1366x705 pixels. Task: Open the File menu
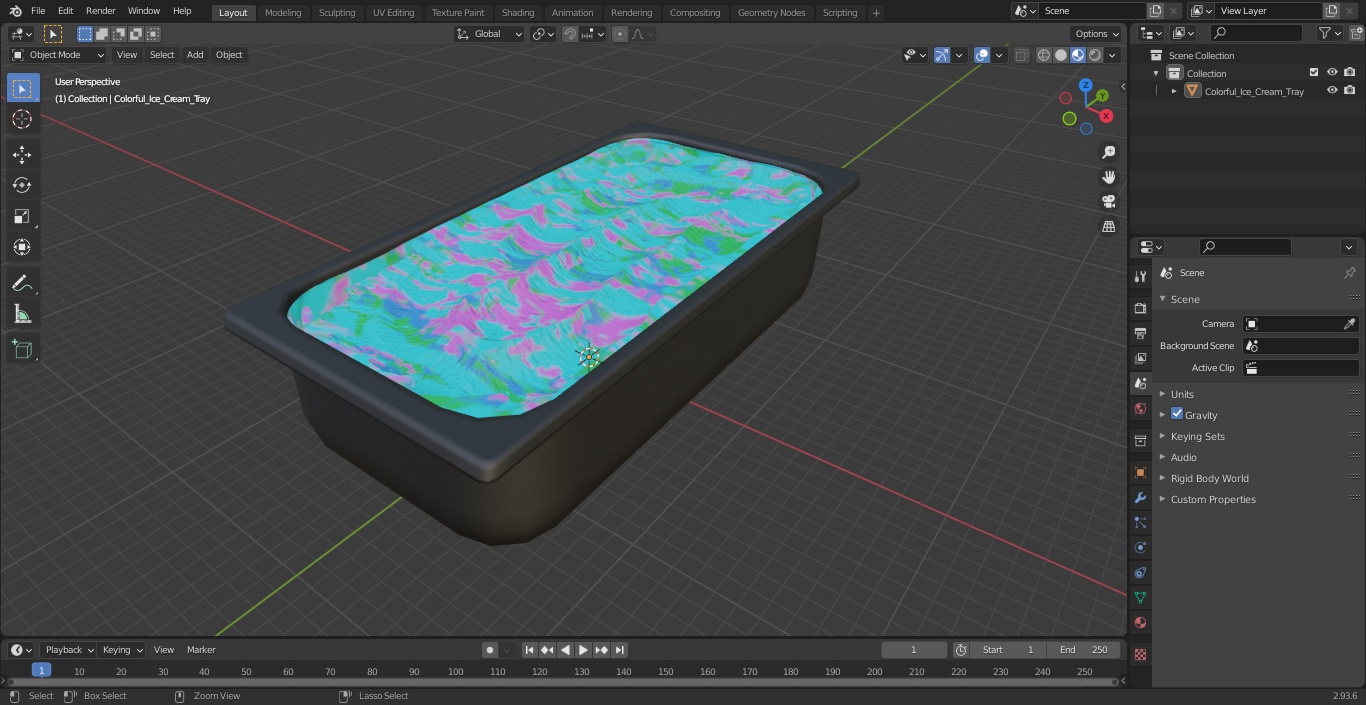pyautogui.click(x=38, y=11)
